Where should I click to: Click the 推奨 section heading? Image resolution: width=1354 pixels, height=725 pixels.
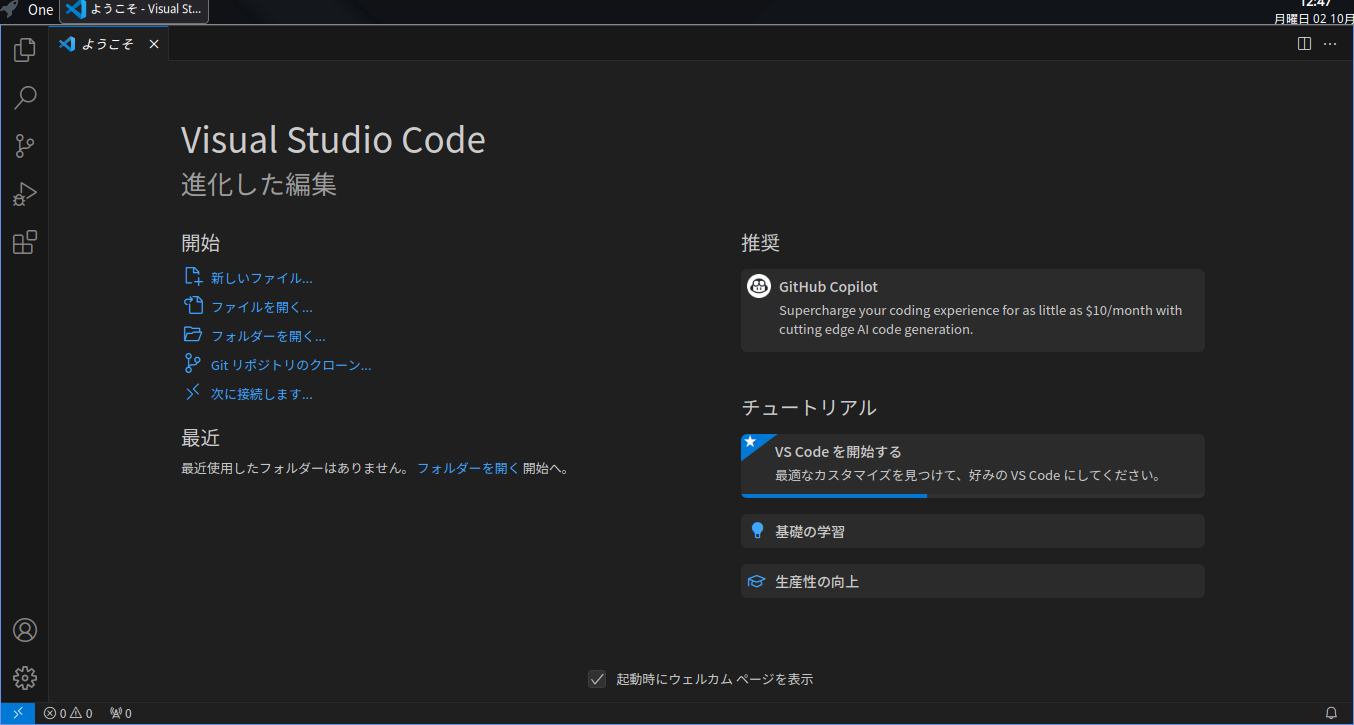(x=760, y=243)
